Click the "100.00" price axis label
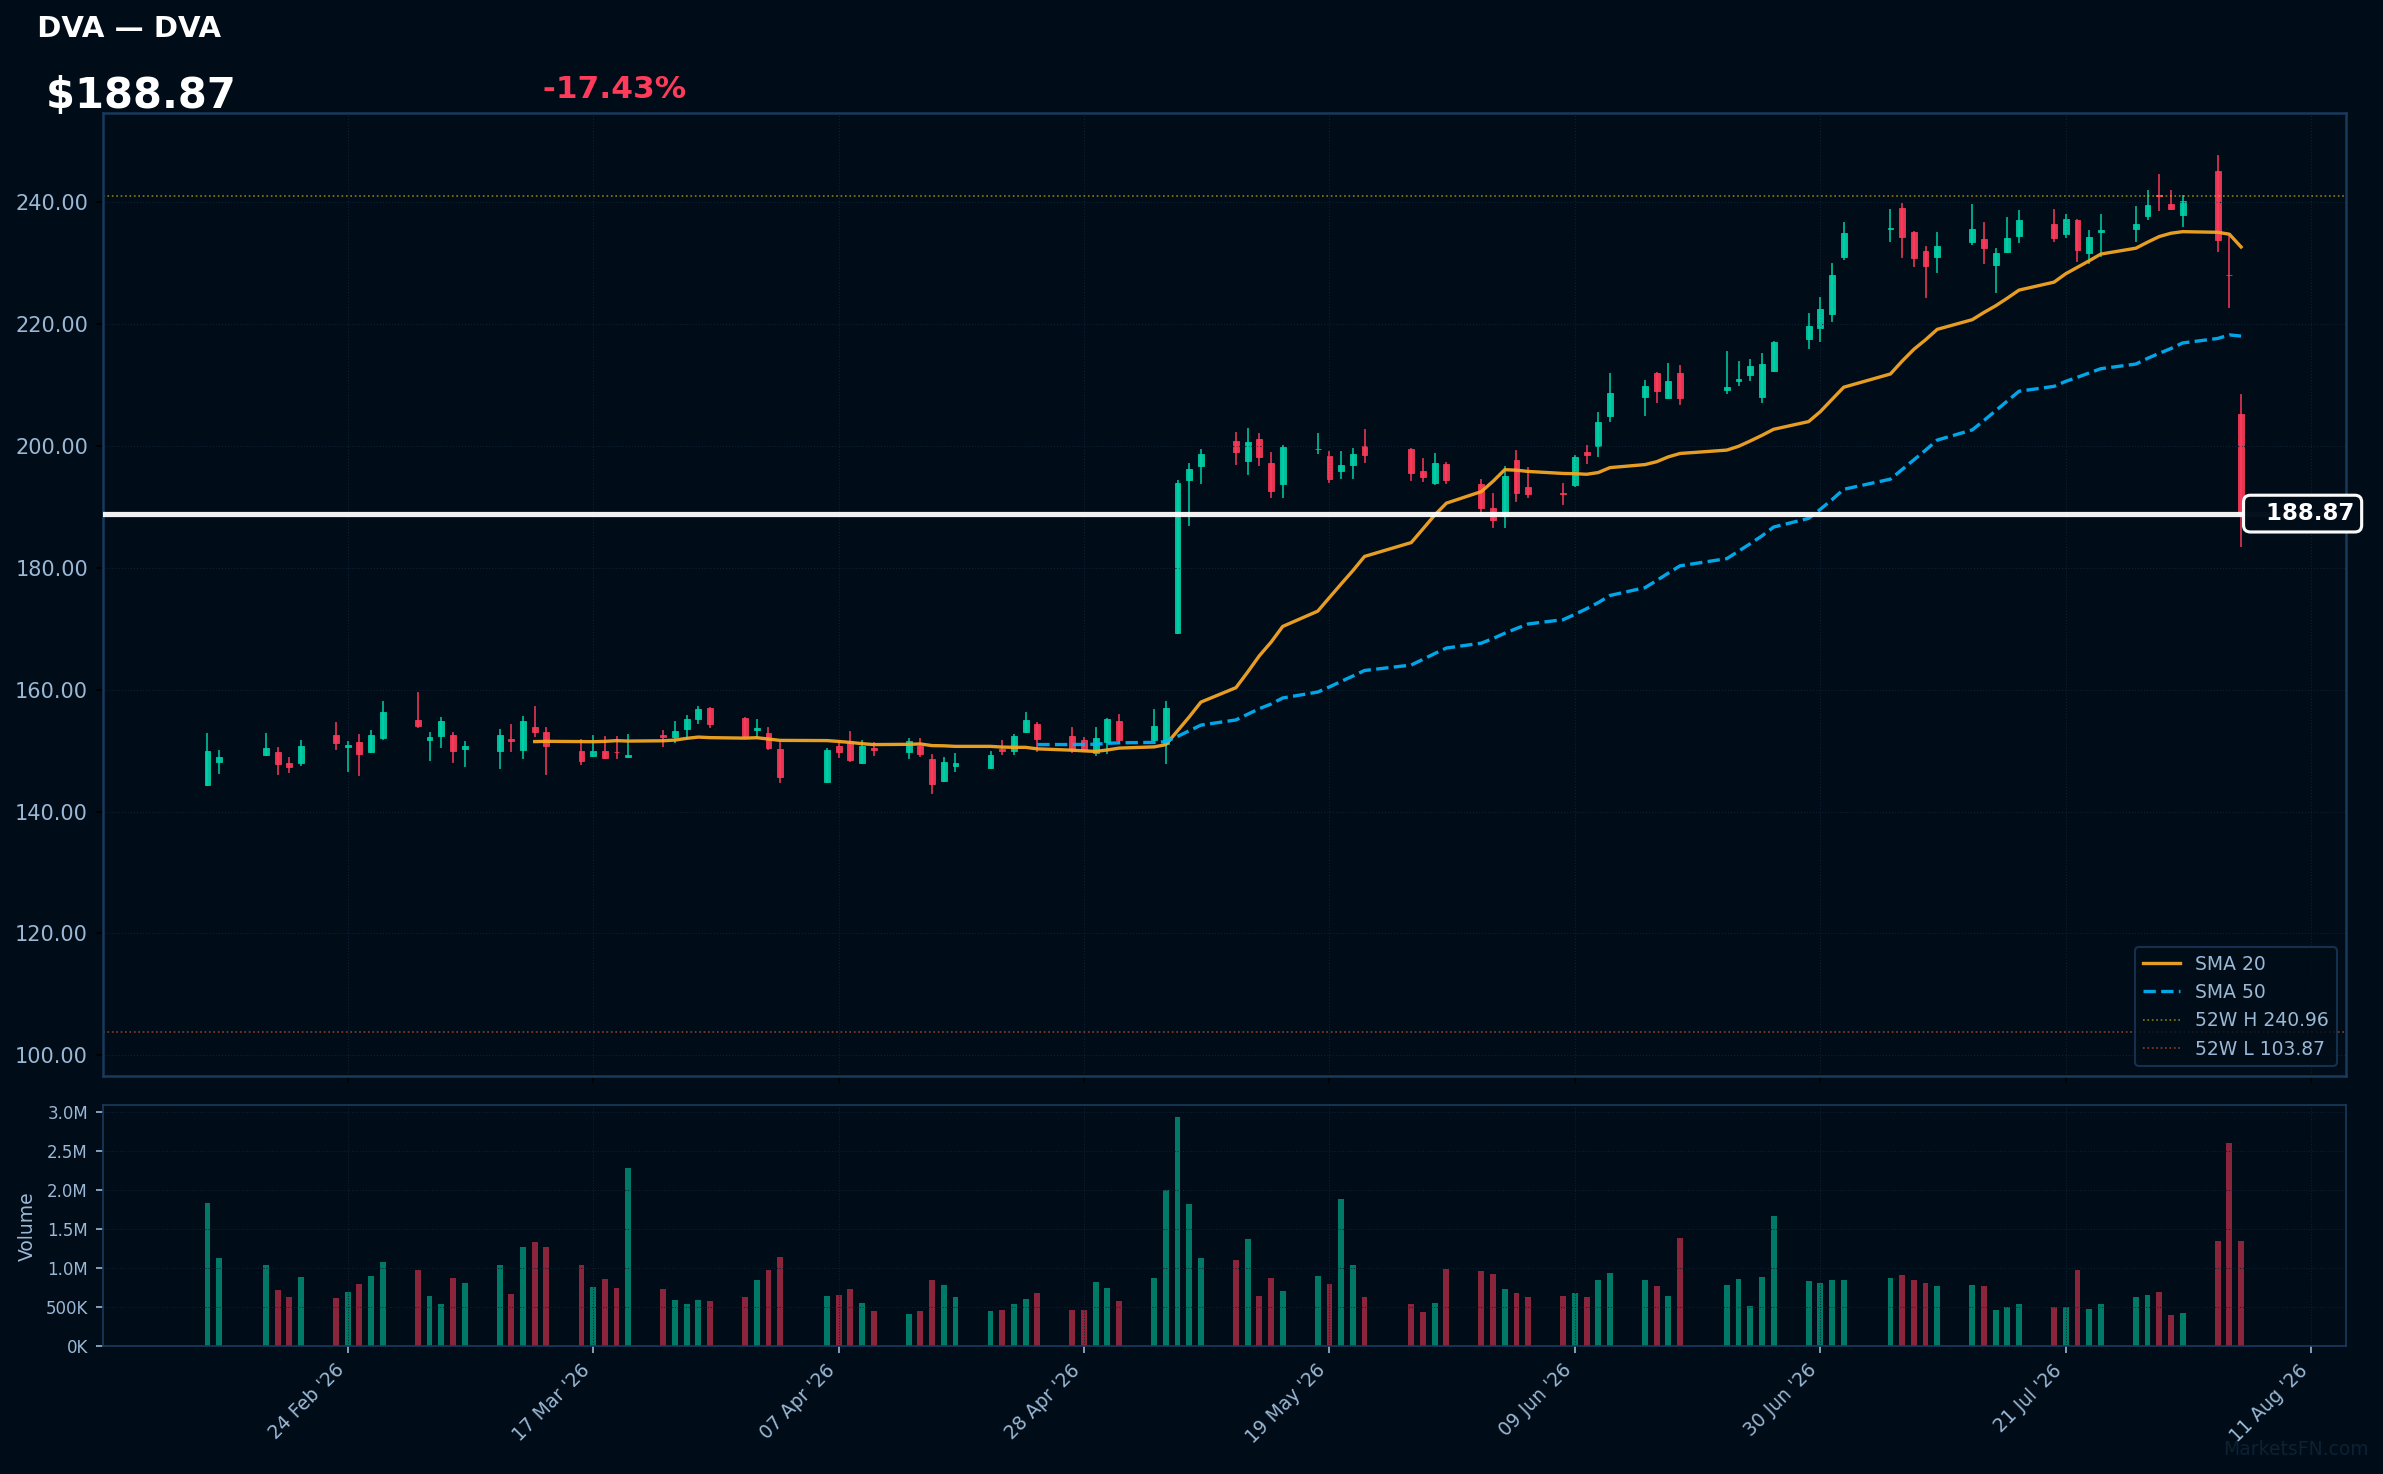The image size is (2383, 1474). click(x=52, y=1056)
